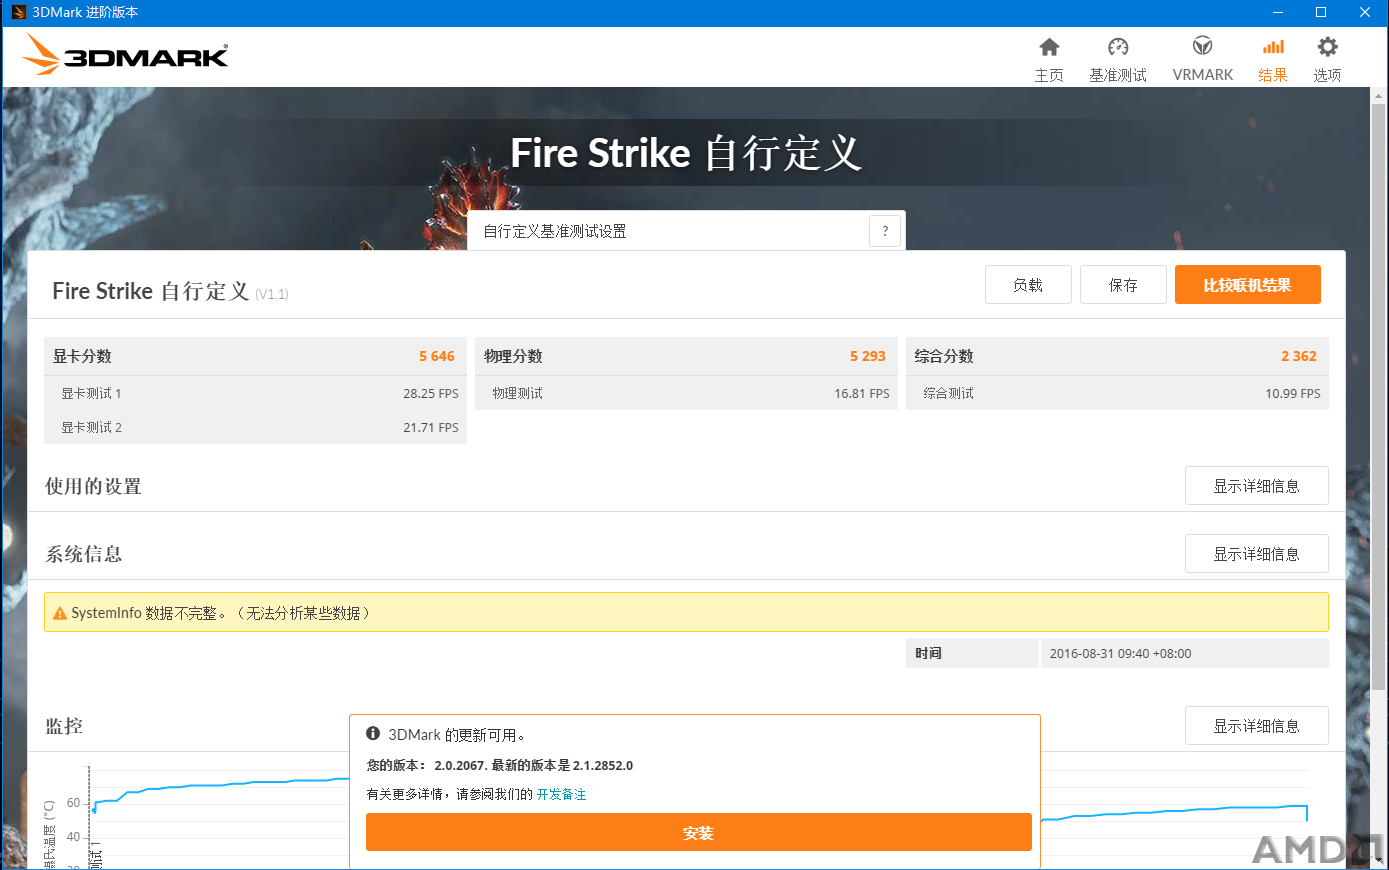Open the options (选项) gear icon
Viewport: 1389px width, 870px height.
(x=1327, y=47)
